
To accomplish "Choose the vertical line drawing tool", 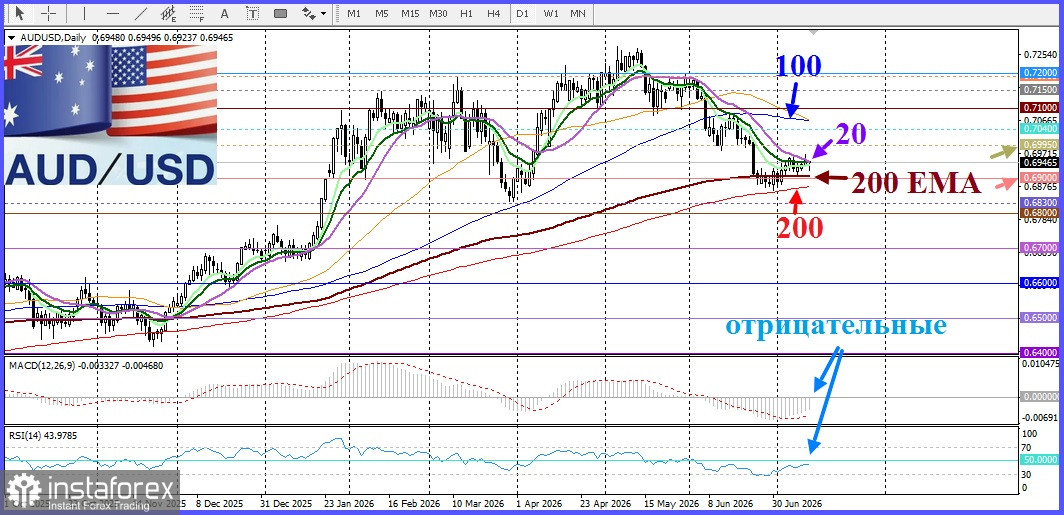I will tap(84, 13).
